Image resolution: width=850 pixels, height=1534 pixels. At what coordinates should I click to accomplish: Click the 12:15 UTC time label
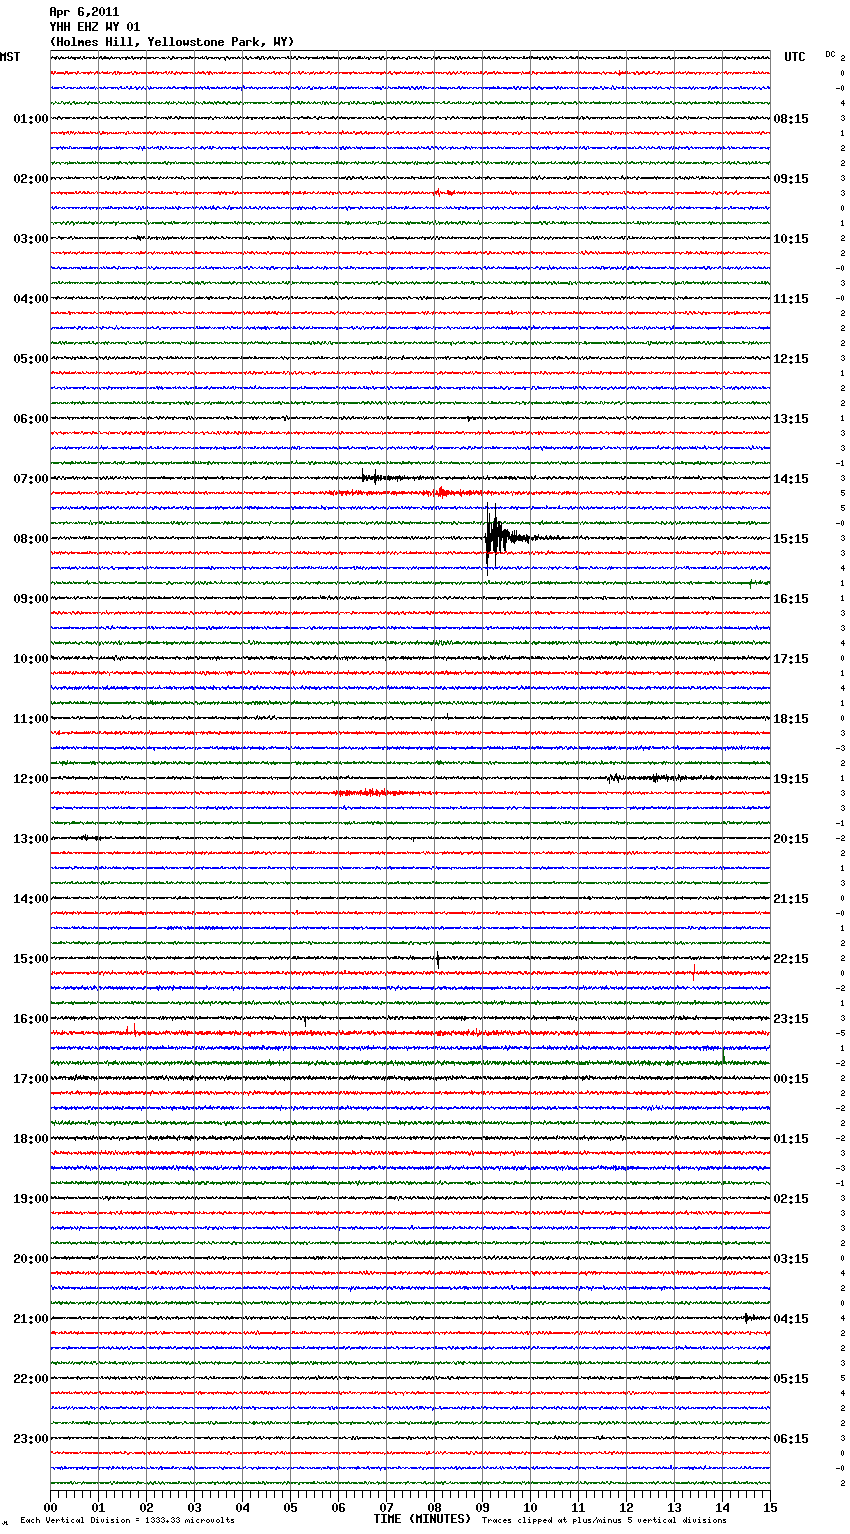click(x=791, y=359)
